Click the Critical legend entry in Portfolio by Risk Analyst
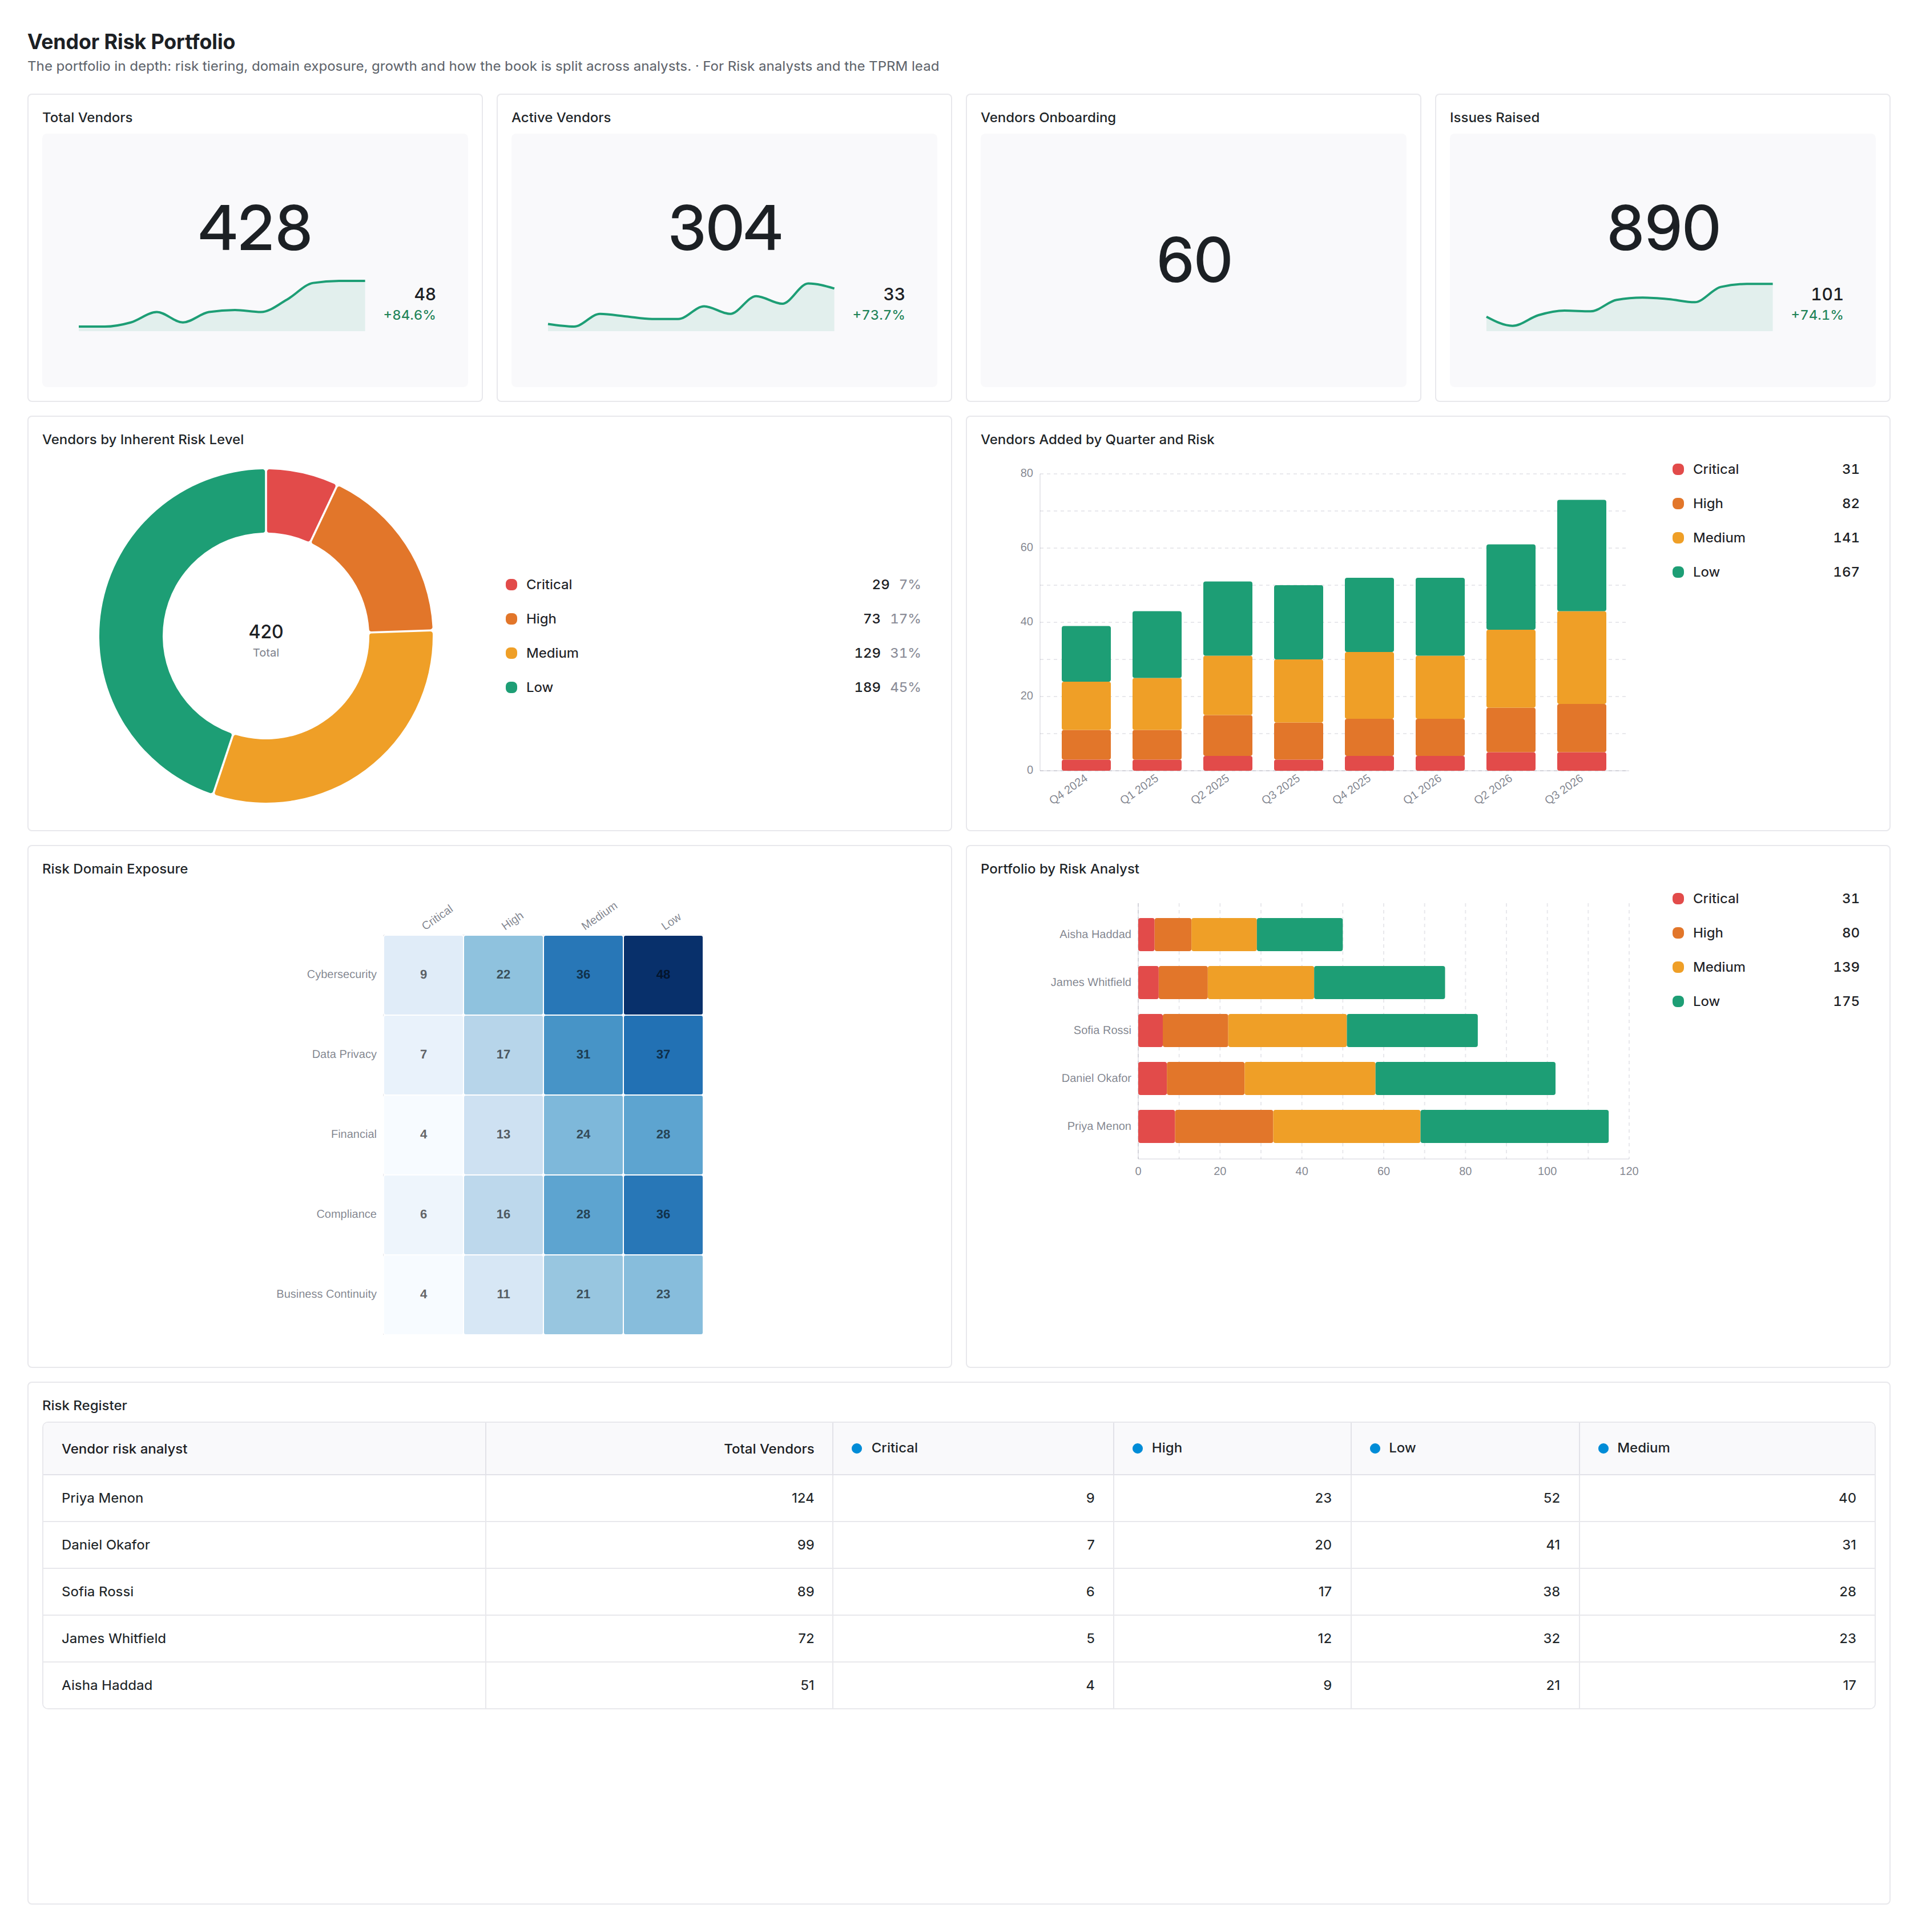 coord(1765,899)
